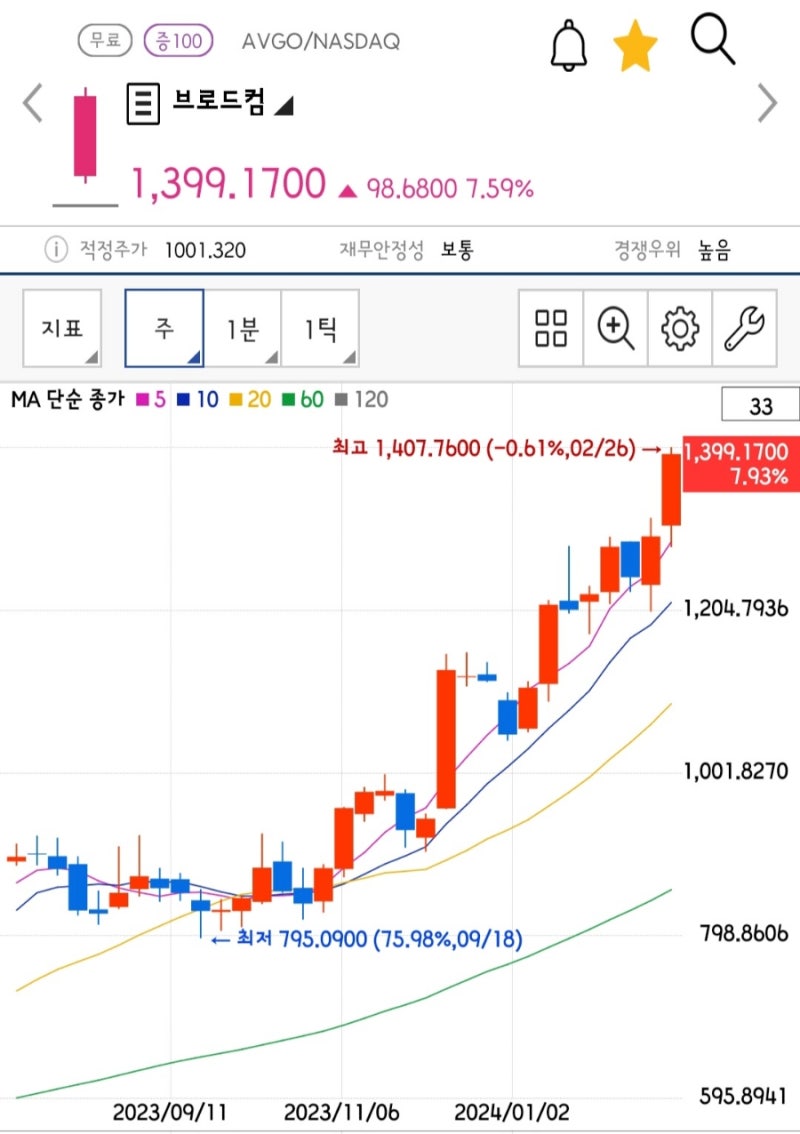Open chart tools via wrench icon

pyautogui.click(x=742, y=328)
